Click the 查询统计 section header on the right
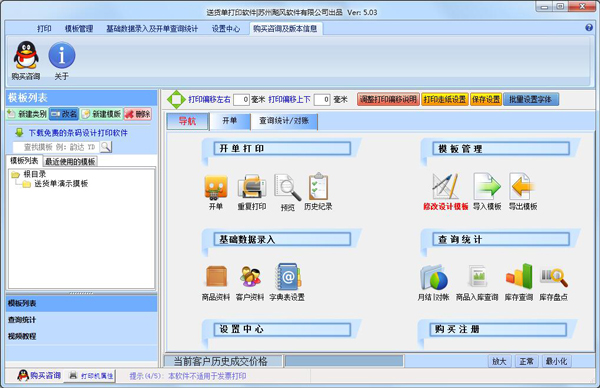Viewport: 600px width, 388px height. click(x=501, y=240)
